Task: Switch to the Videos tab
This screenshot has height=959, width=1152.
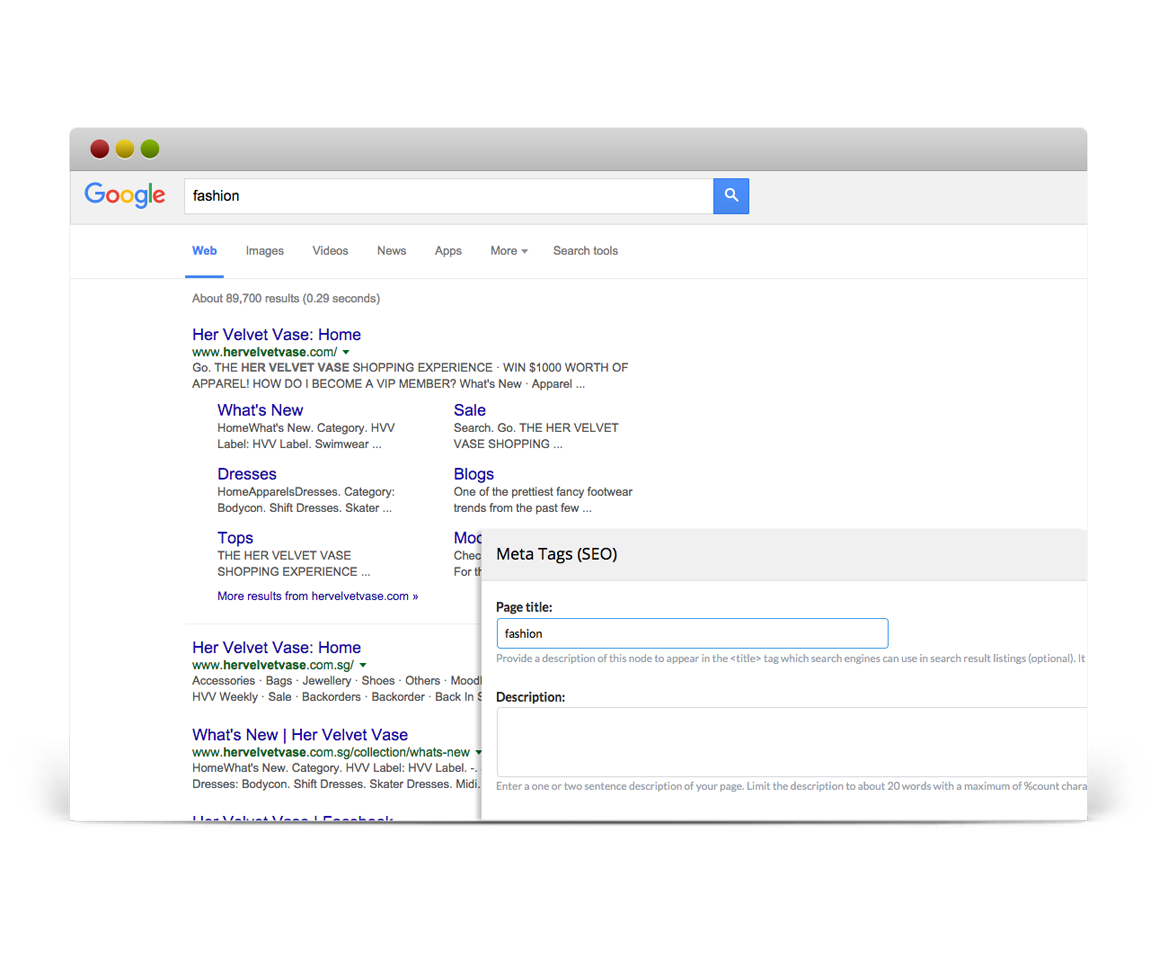Action: (x=330, y=251)
